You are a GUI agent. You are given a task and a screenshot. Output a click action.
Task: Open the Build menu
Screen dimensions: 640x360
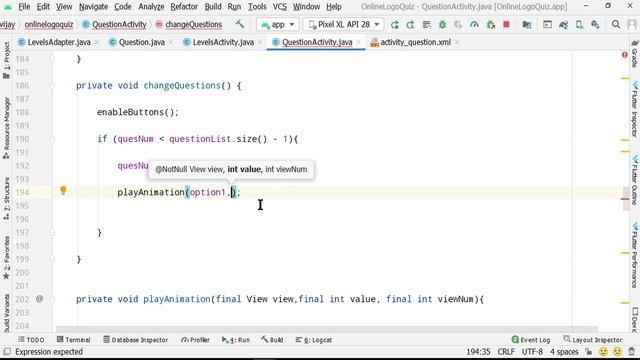click(213, 7)
